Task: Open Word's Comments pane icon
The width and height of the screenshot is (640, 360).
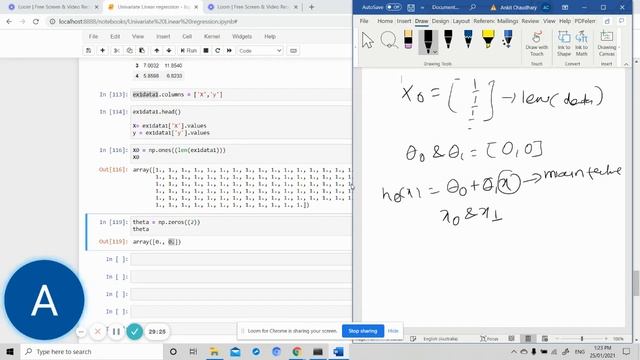Action: click(621, 21)
